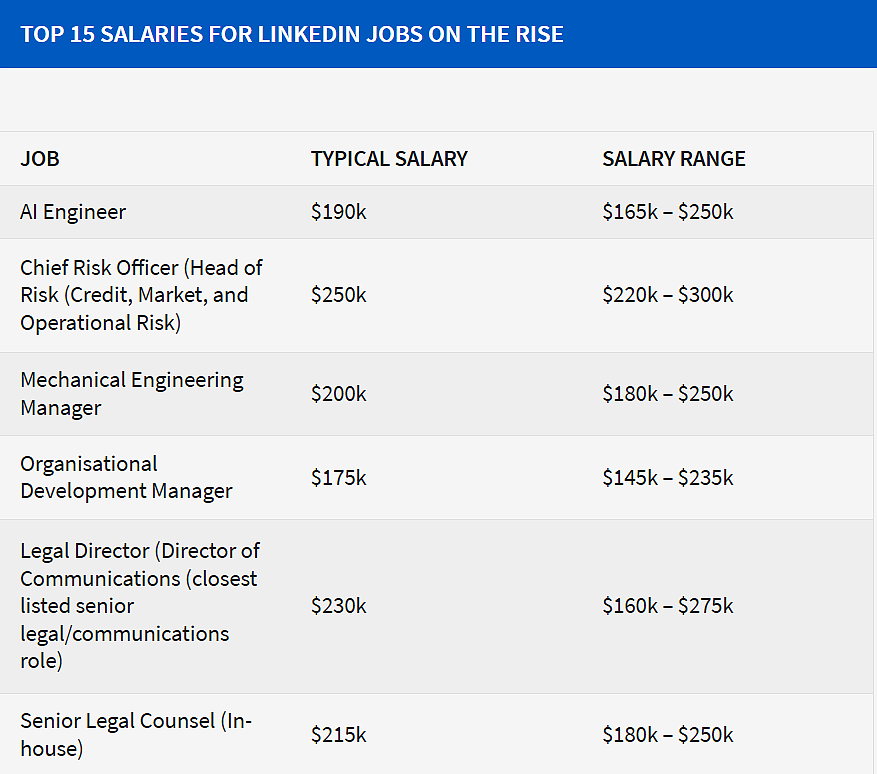The width and height of the screenshot is (877, 774).
Task: Click the $230k typical salary value
Action: click(338, 606)
